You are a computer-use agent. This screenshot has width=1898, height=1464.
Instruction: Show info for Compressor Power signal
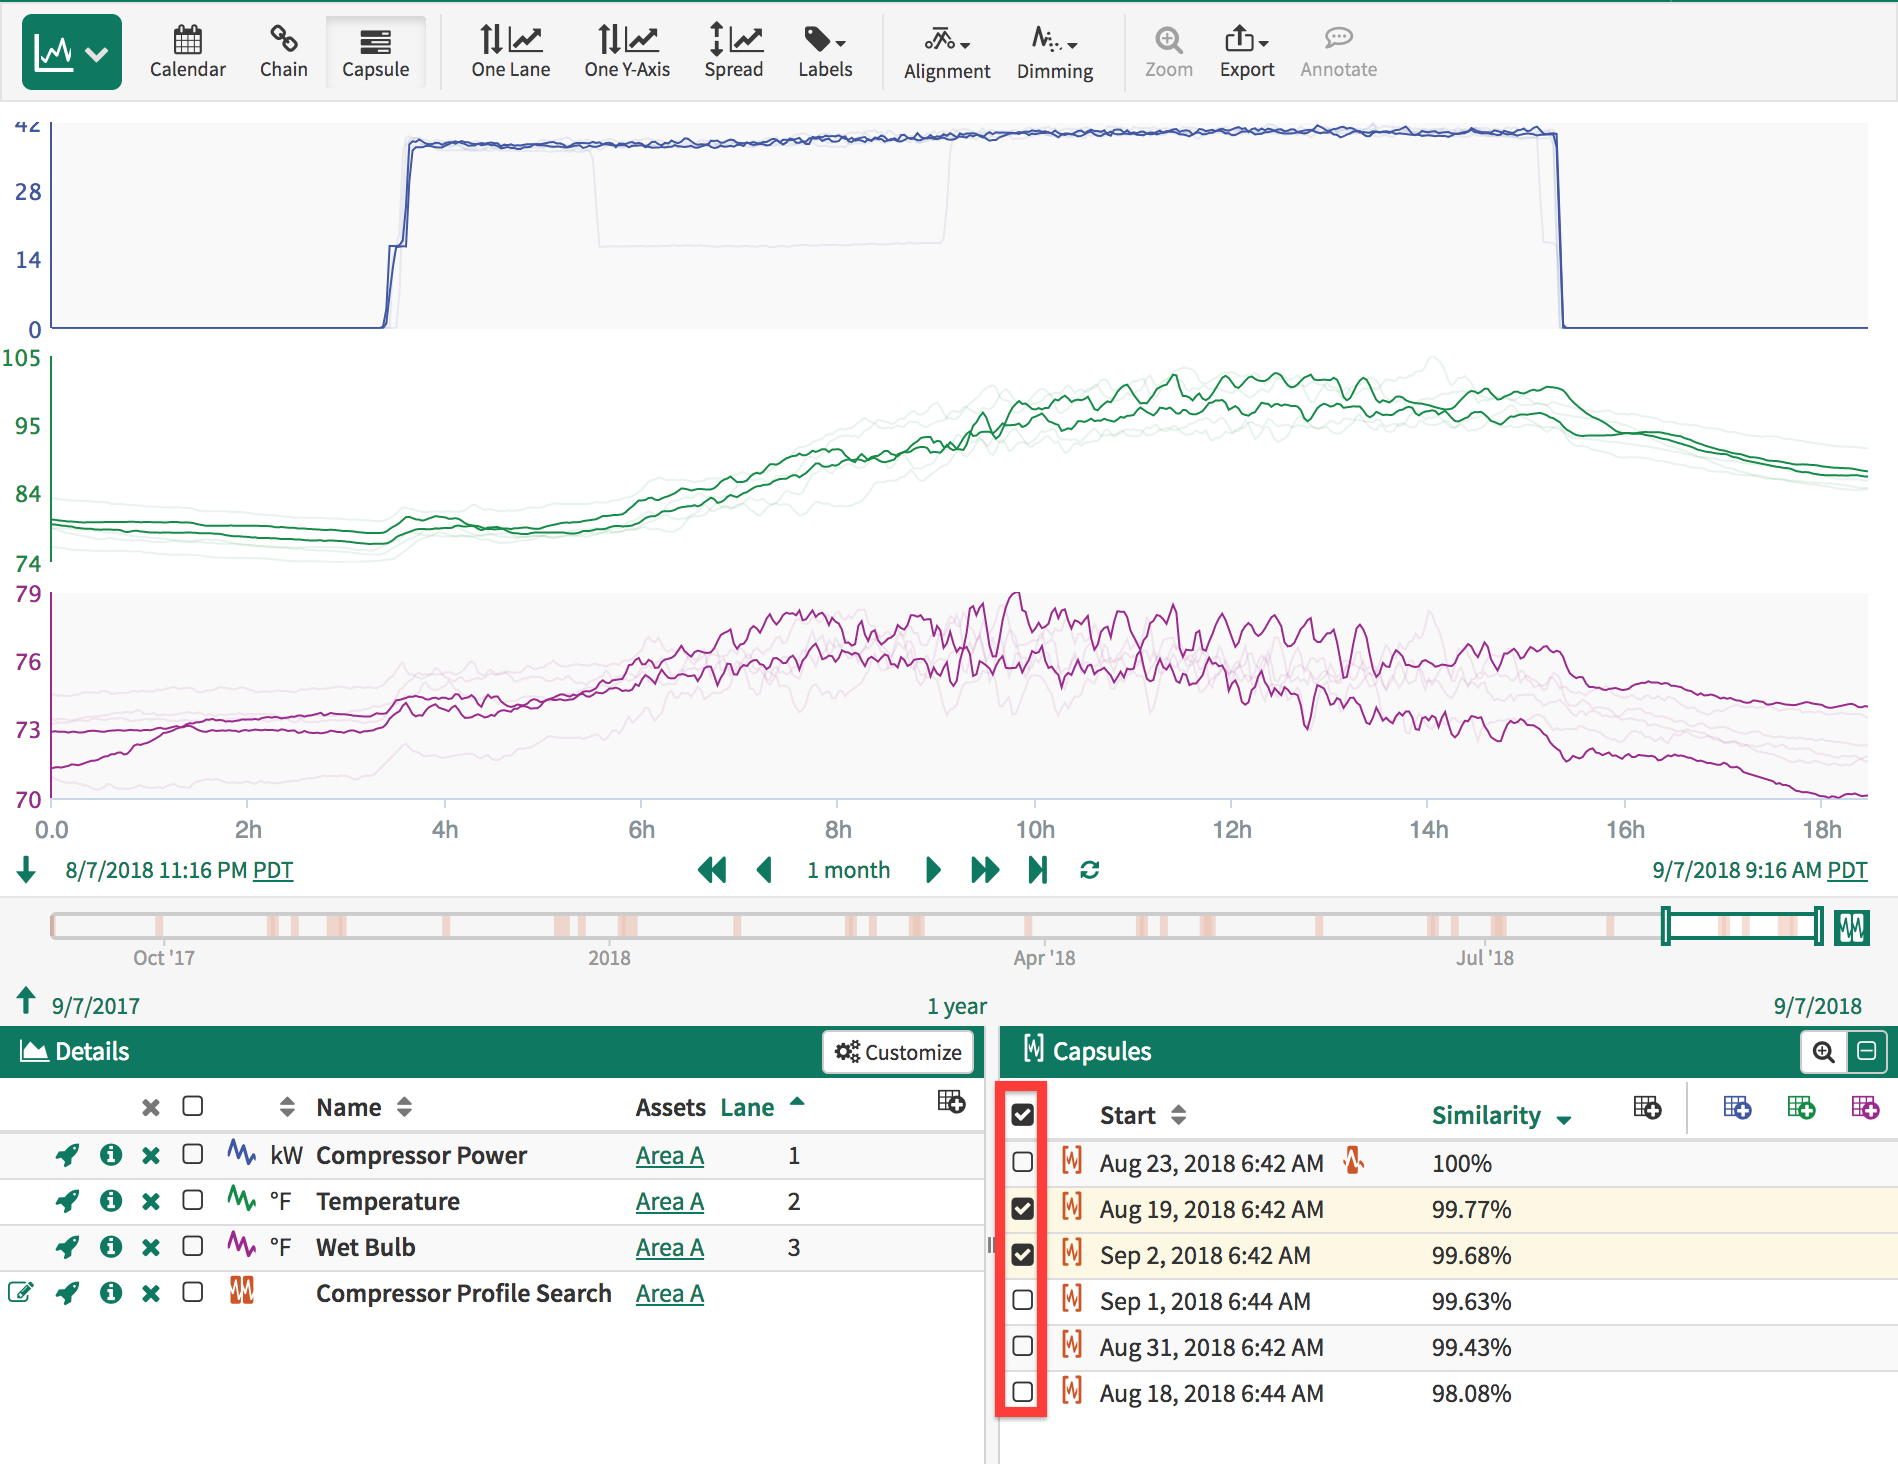pos(111,1155)
